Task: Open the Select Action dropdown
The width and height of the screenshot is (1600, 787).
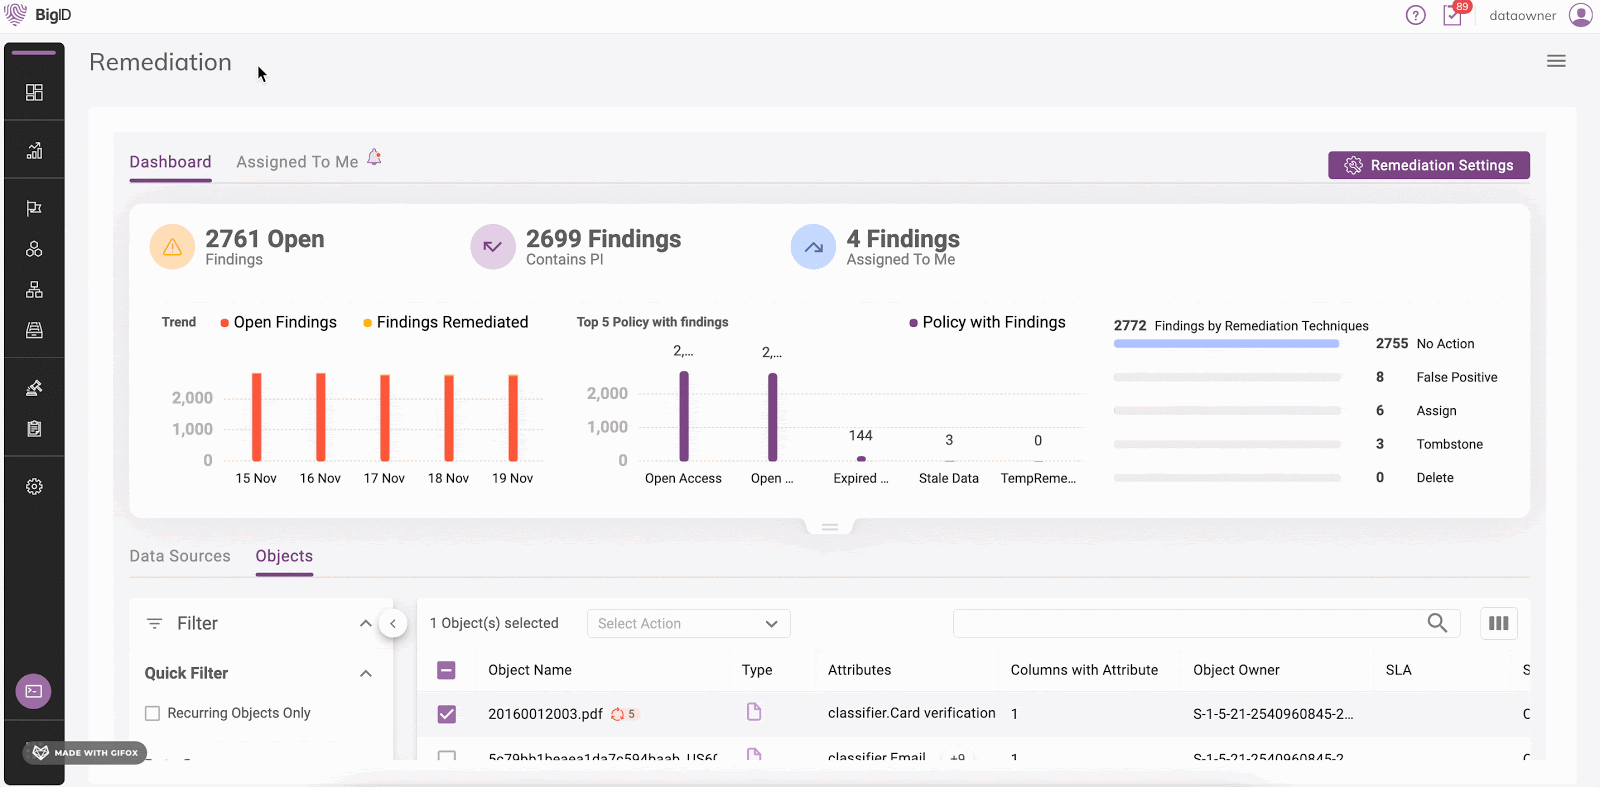Action: click(688, 623)
